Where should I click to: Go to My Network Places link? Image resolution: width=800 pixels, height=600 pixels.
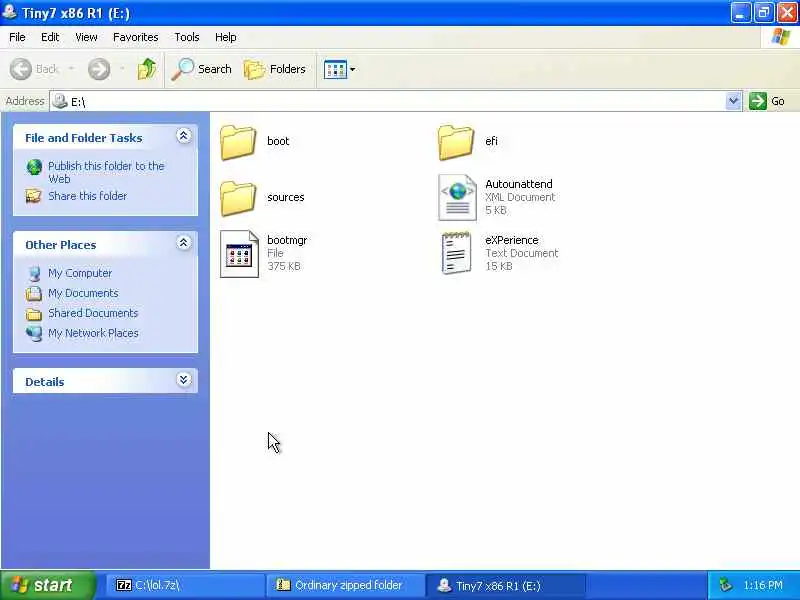93,333
